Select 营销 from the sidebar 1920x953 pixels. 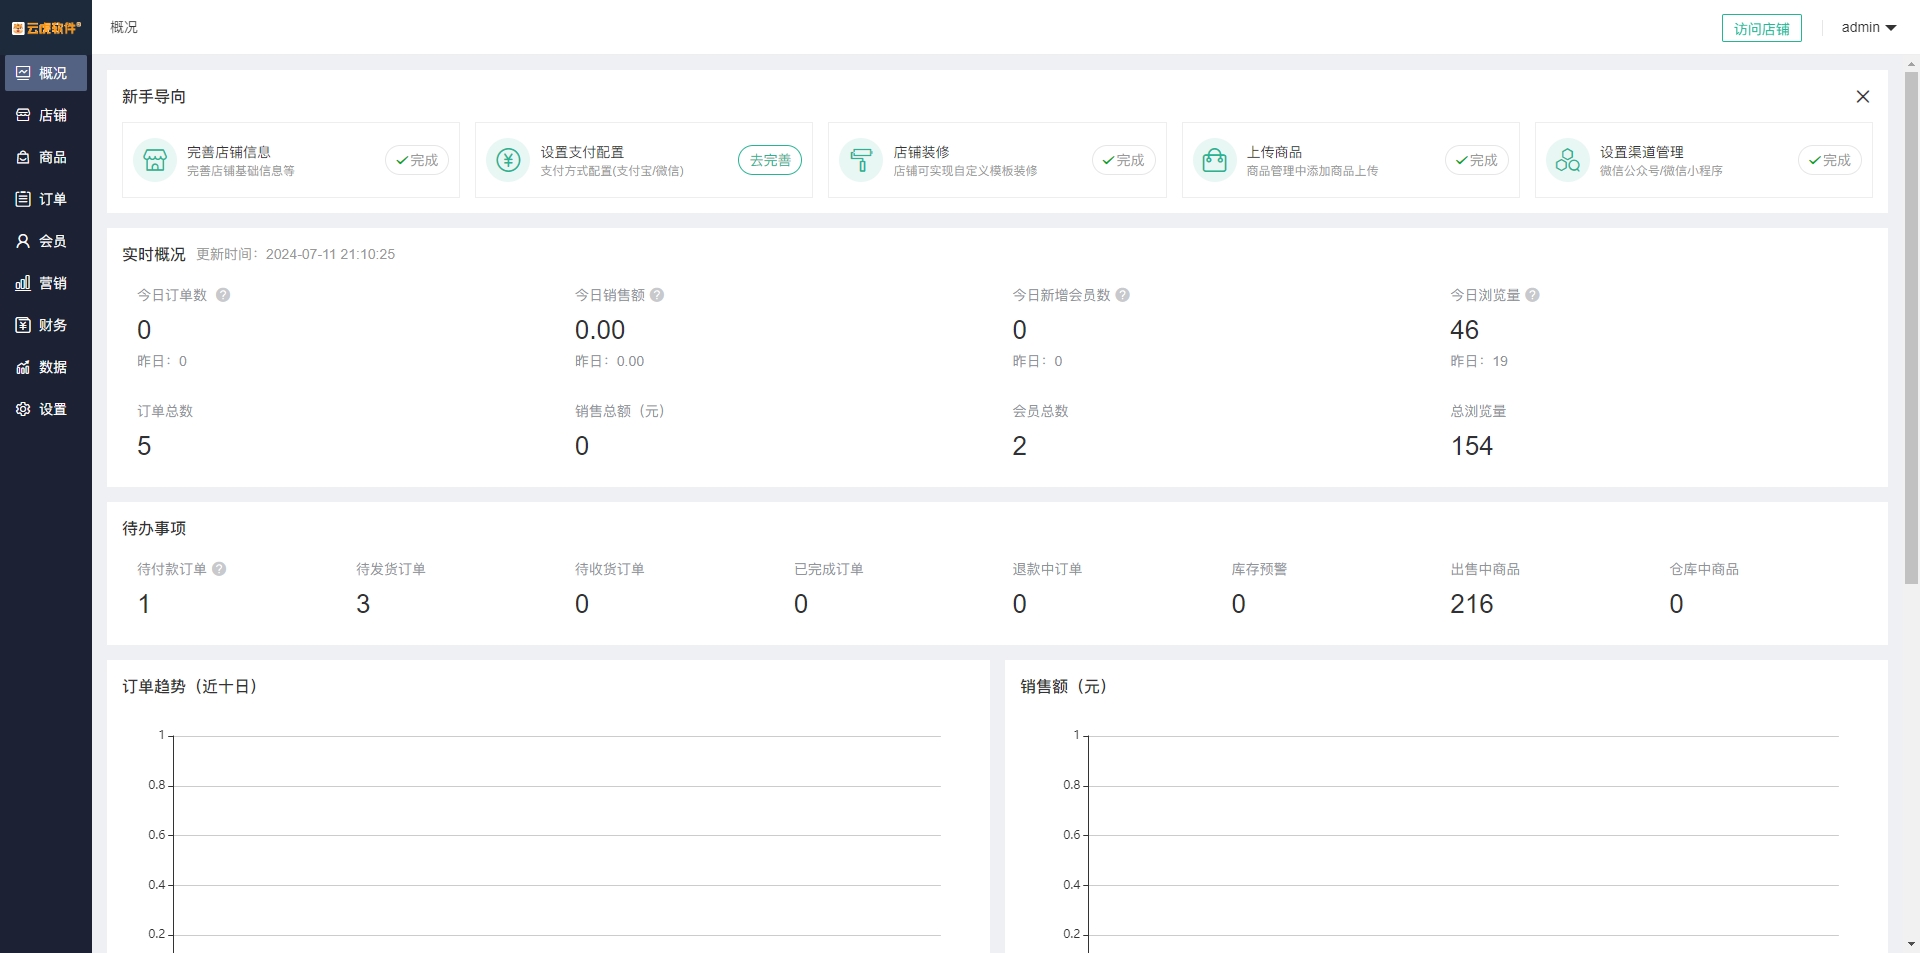pos(42,283)
